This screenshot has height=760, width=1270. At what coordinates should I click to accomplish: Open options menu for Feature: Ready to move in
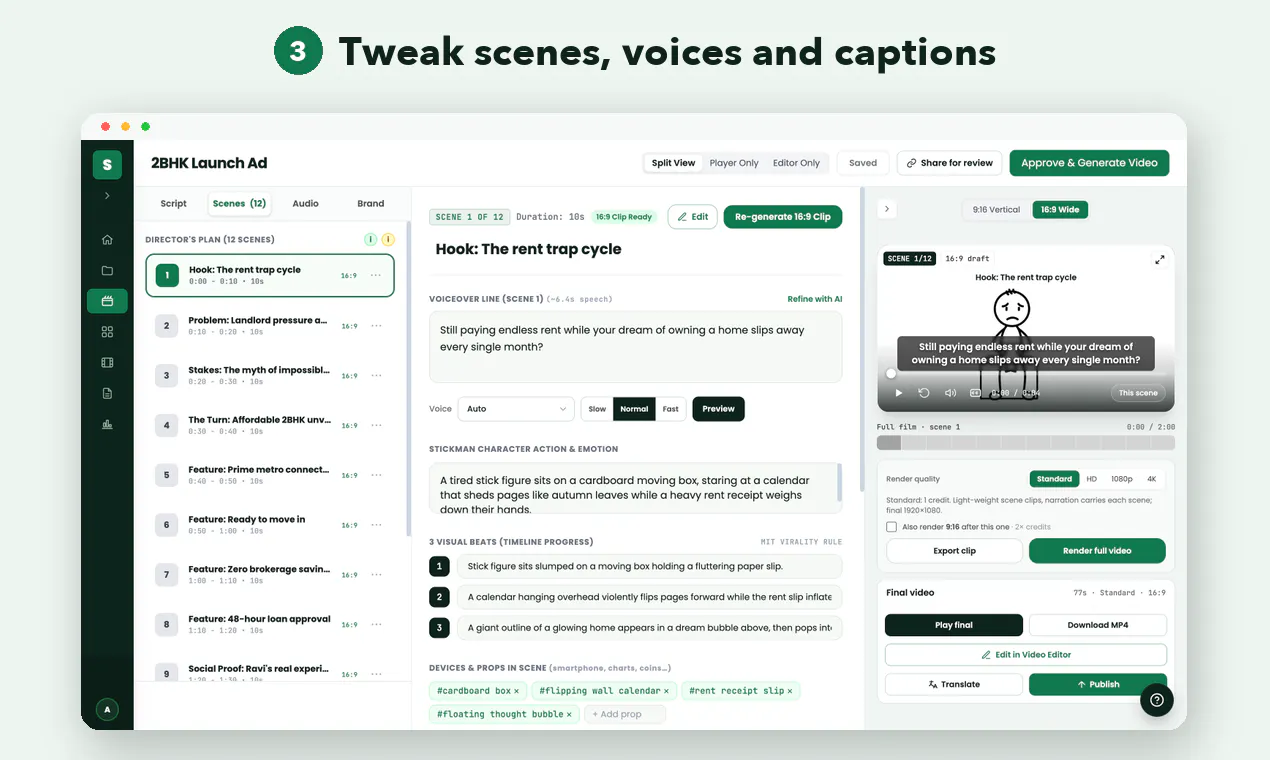click(376, 525)
